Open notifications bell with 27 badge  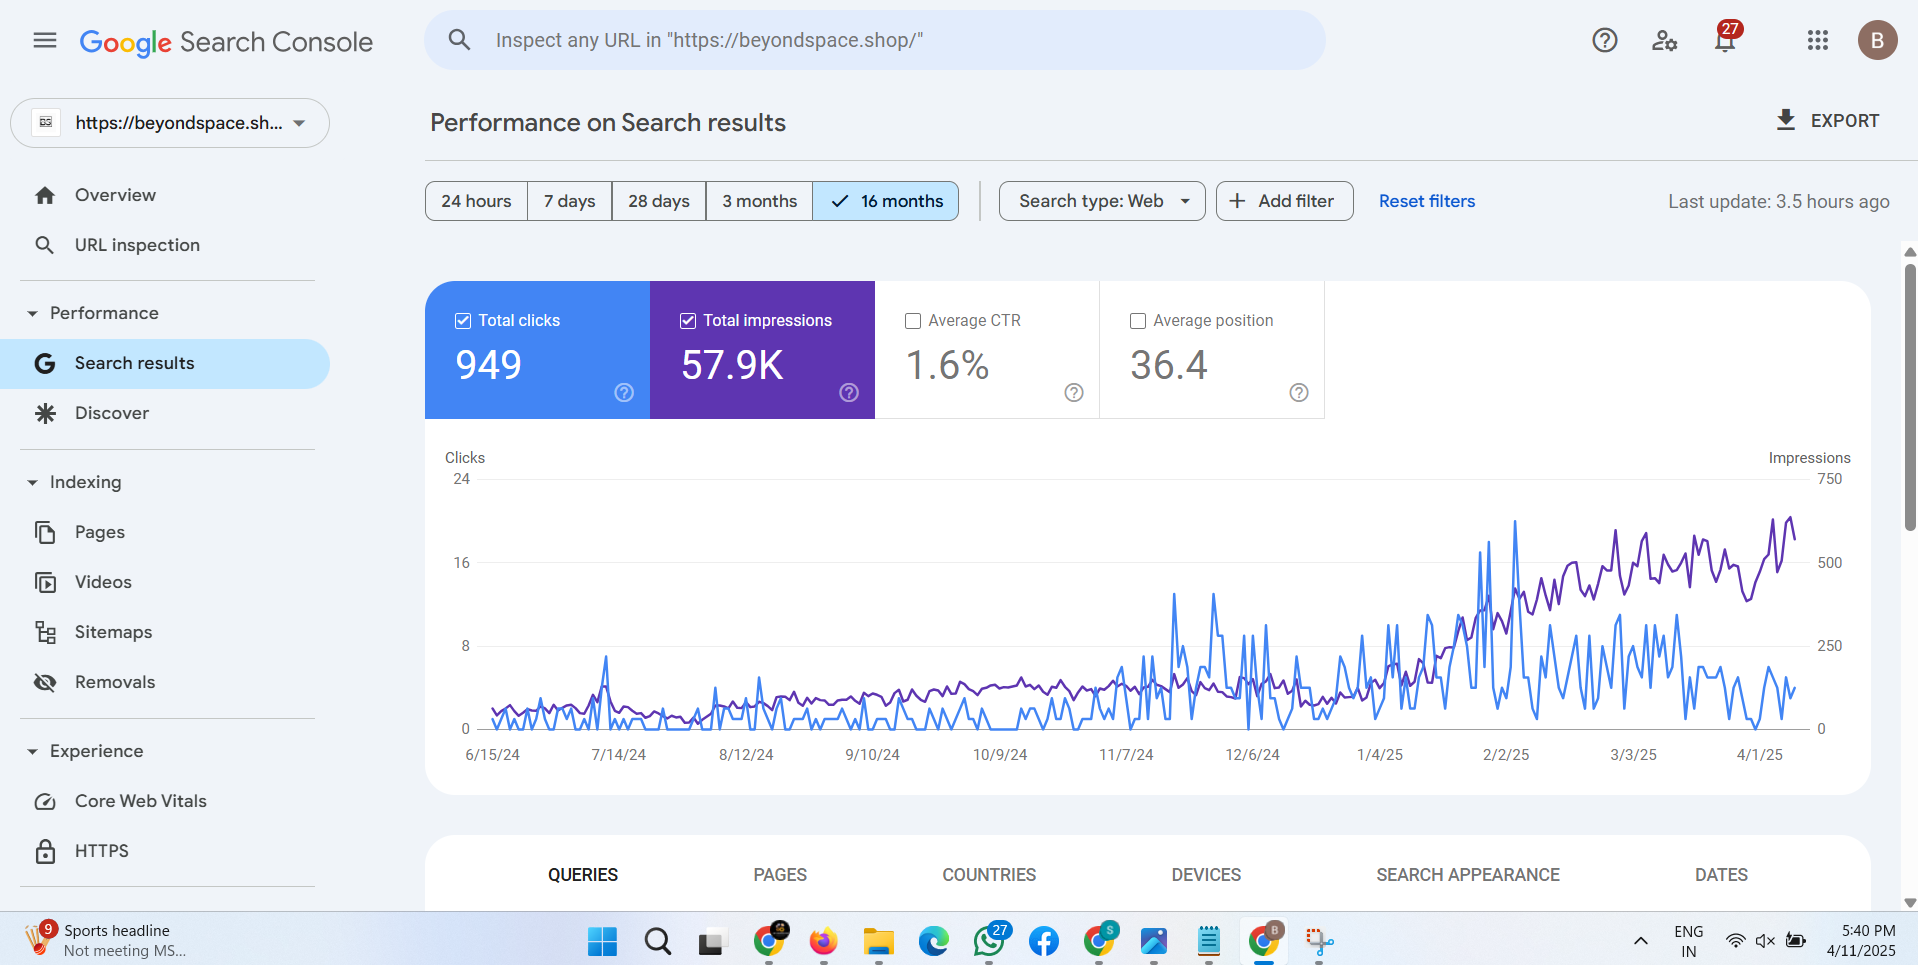1725,40
